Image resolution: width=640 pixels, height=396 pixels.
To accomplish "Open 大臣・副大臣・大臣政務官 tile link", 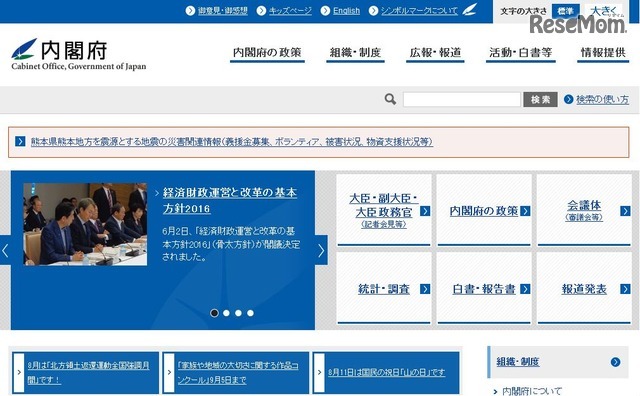I will click(x=383, y=211).
